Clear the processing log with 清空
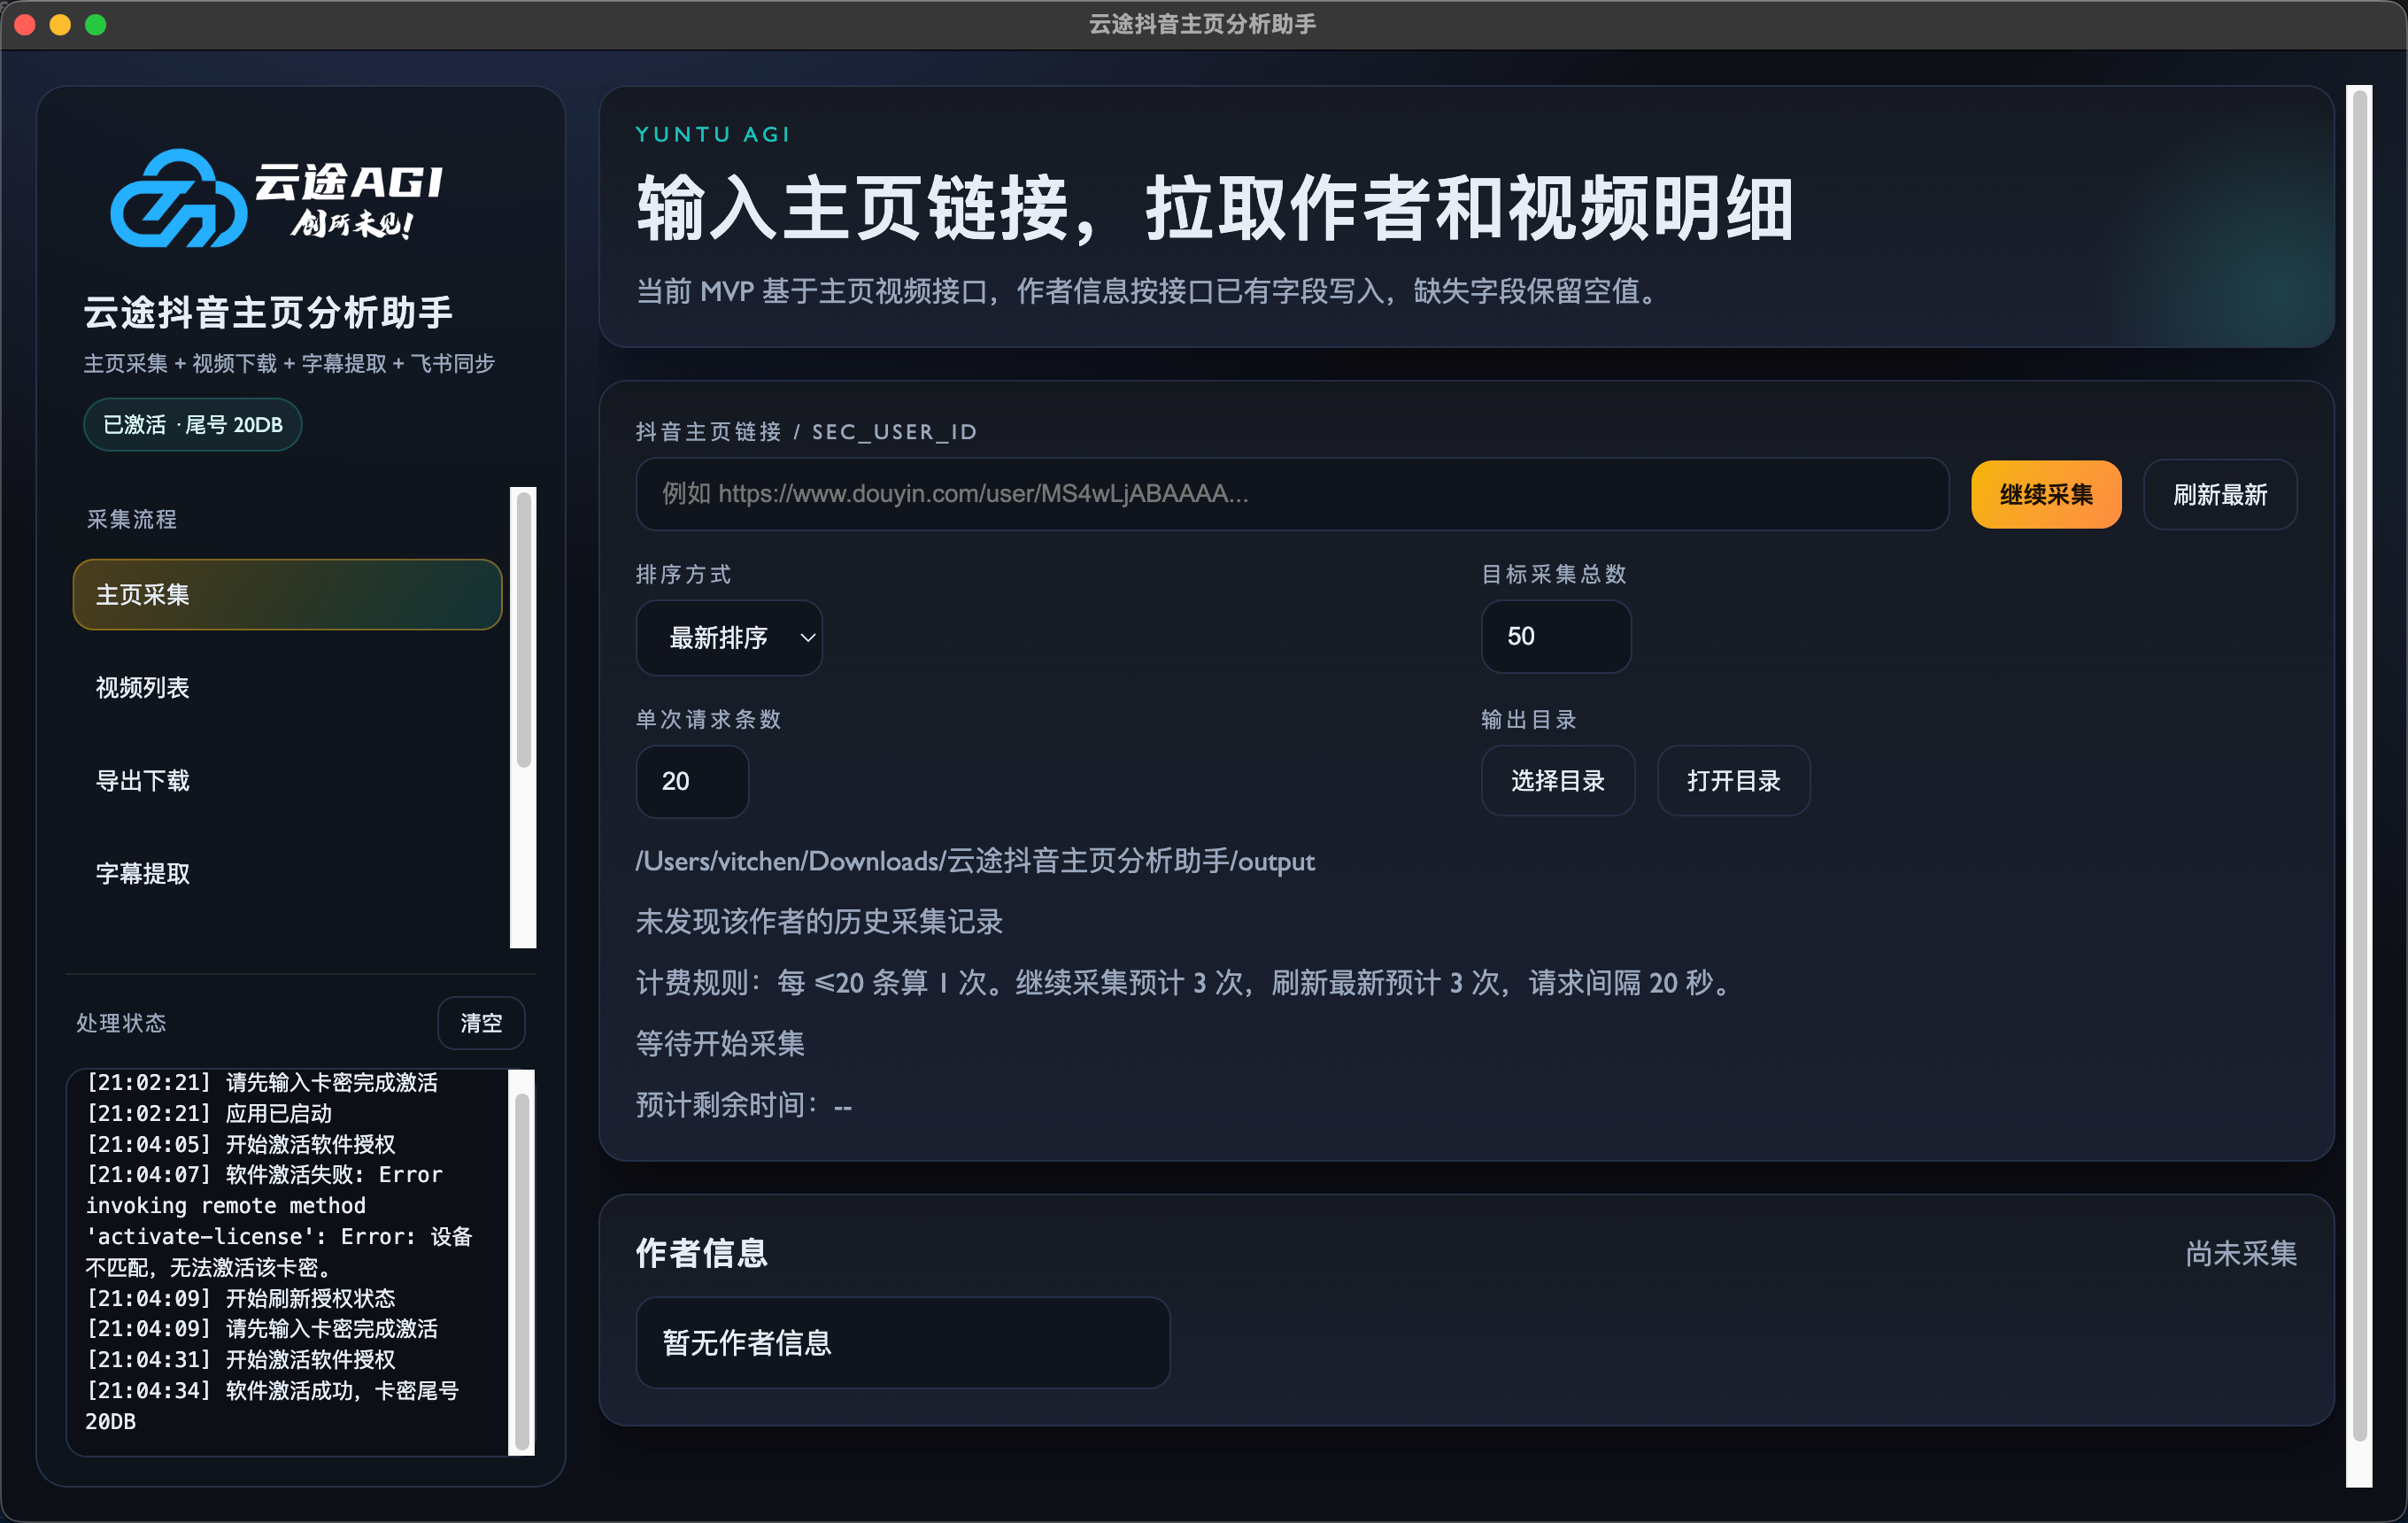The image size is (2408, 1523). (x=481, y=1022)
